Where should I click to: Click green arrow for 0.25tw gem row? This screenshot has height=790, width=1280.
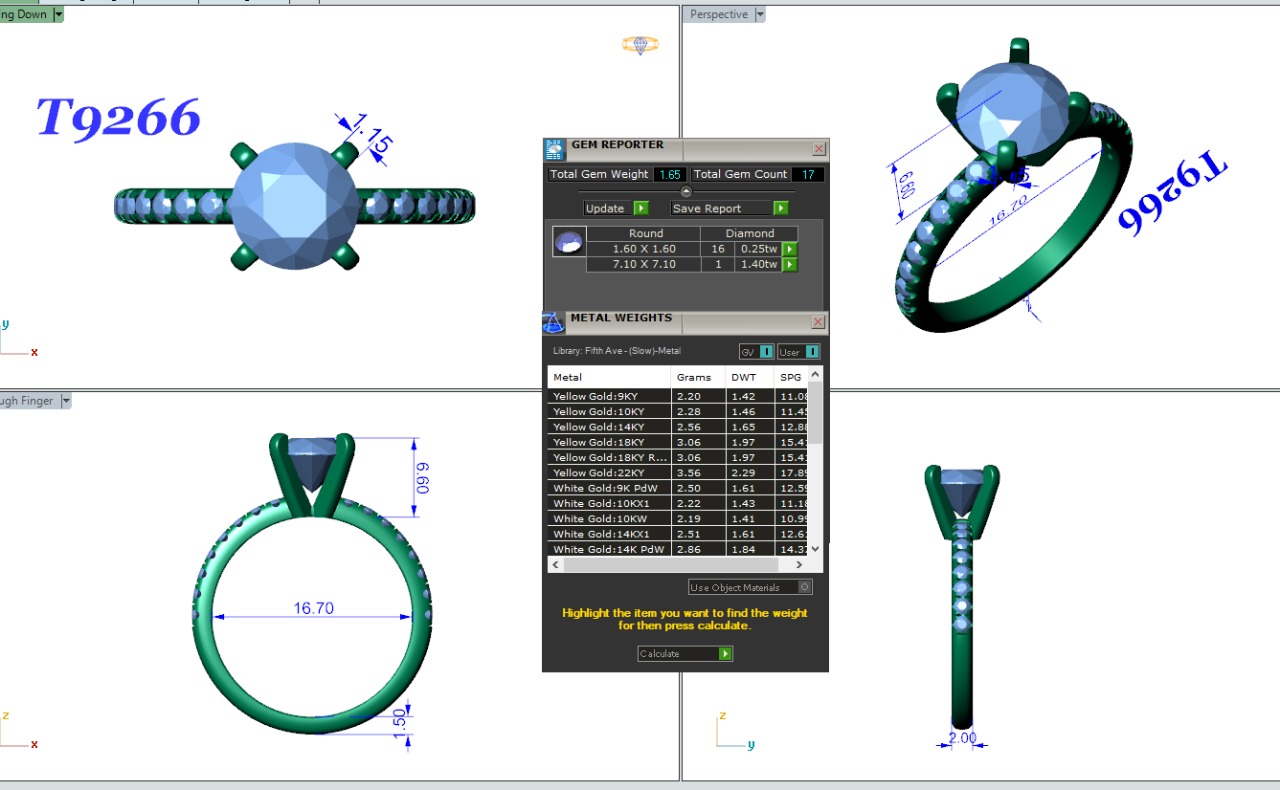(790, 249)
